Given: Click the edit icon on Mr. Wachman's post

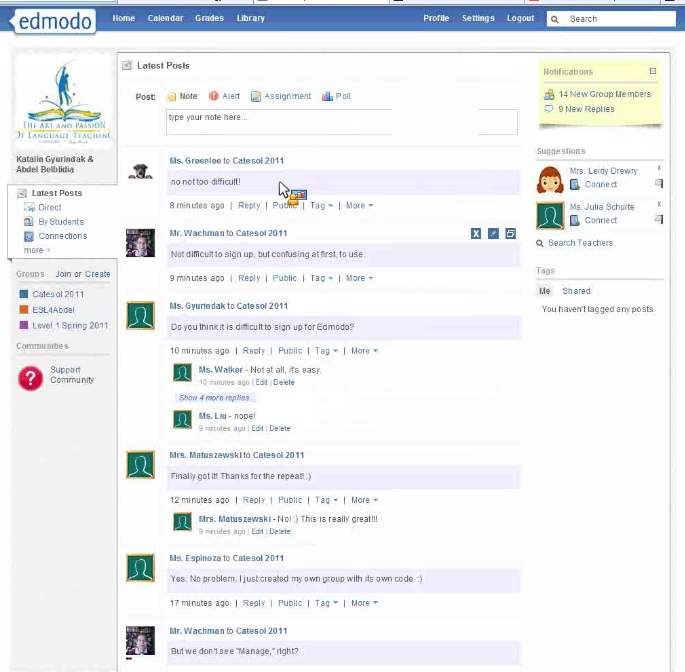Looking at the screenshot, I should (x=493, y=233).
